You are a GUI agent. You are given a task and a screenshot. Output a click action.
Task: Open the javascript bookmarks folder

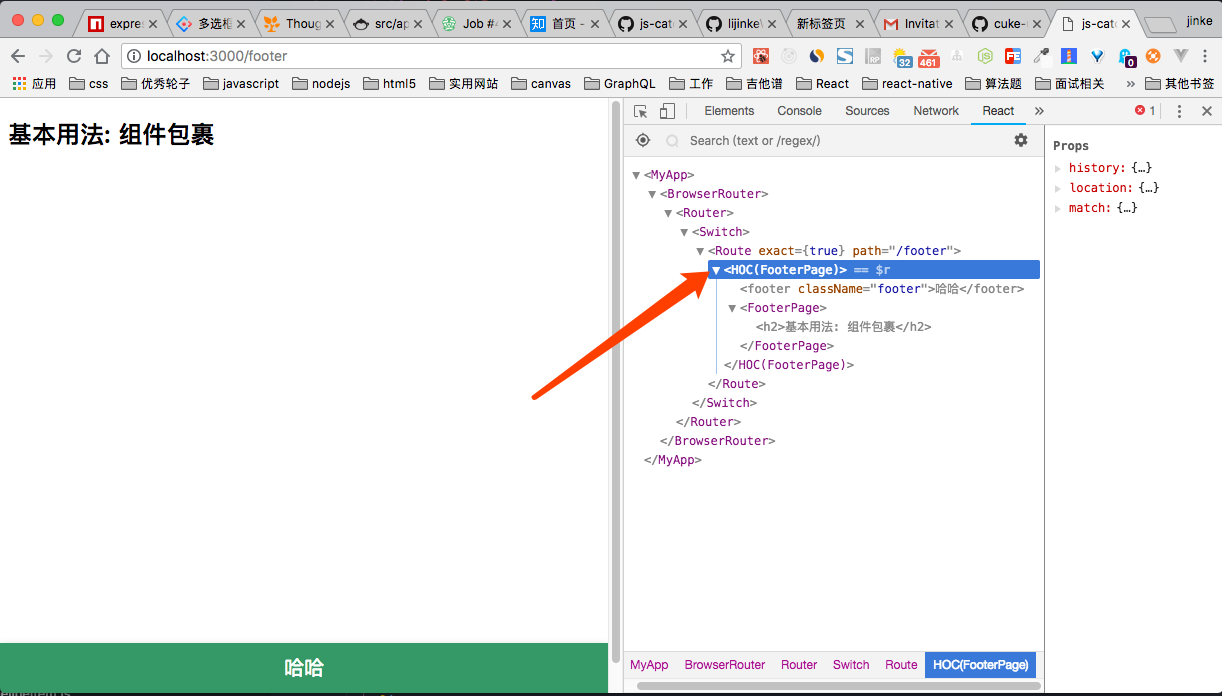pos(241,84)
